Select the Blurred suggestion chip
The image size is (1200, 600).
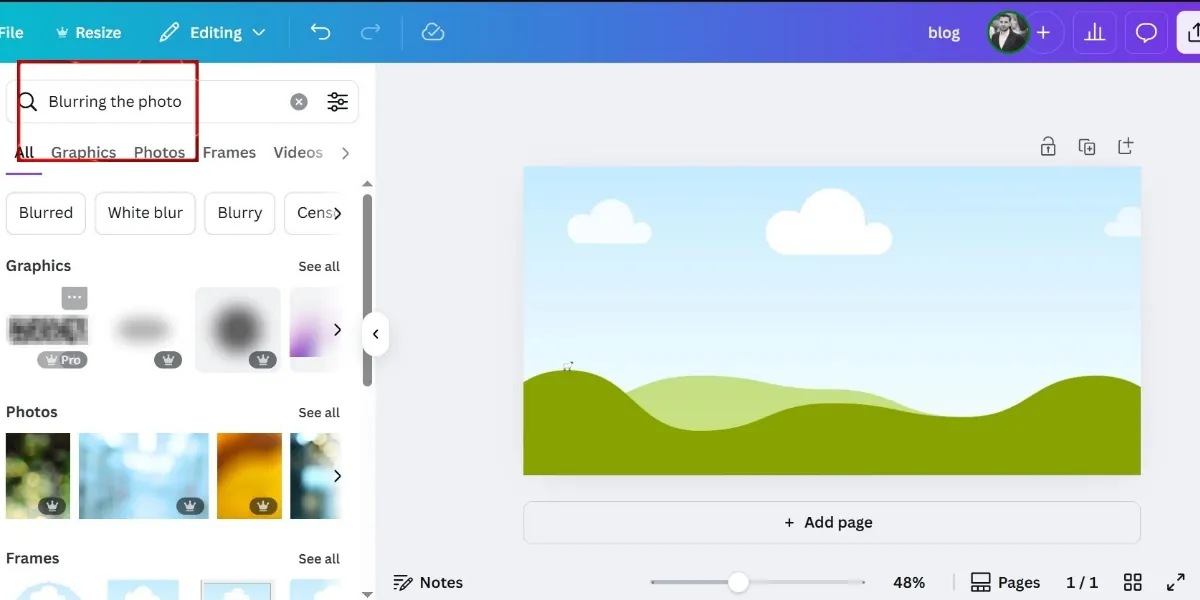point(46,213)
